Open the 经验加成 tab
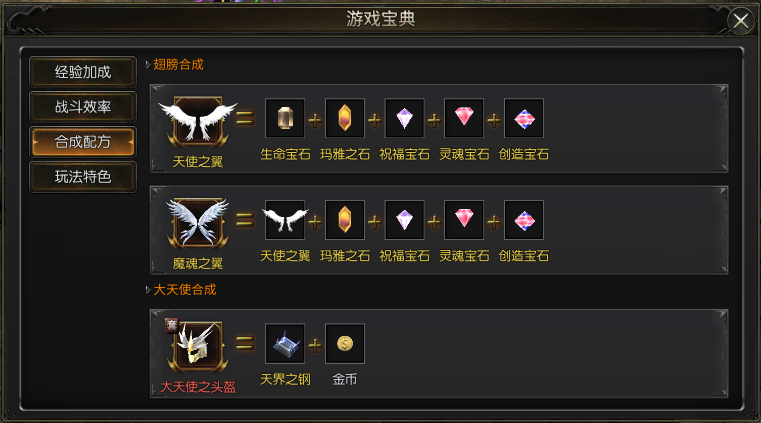Viewport: 761px width, 423px height. coord(83,72)
